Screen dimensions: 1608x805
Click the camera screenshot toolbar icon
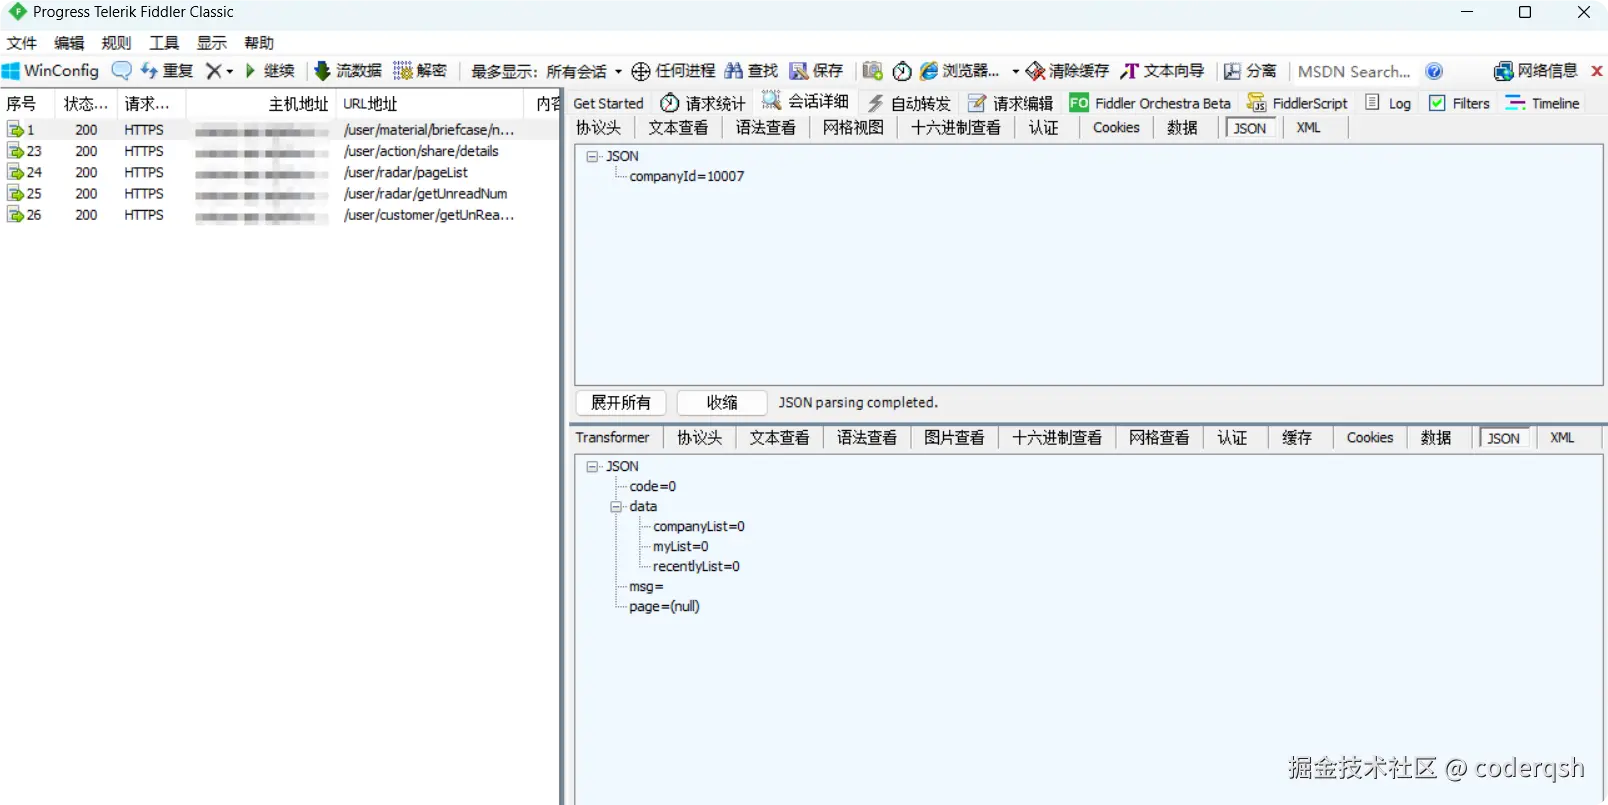873,71
